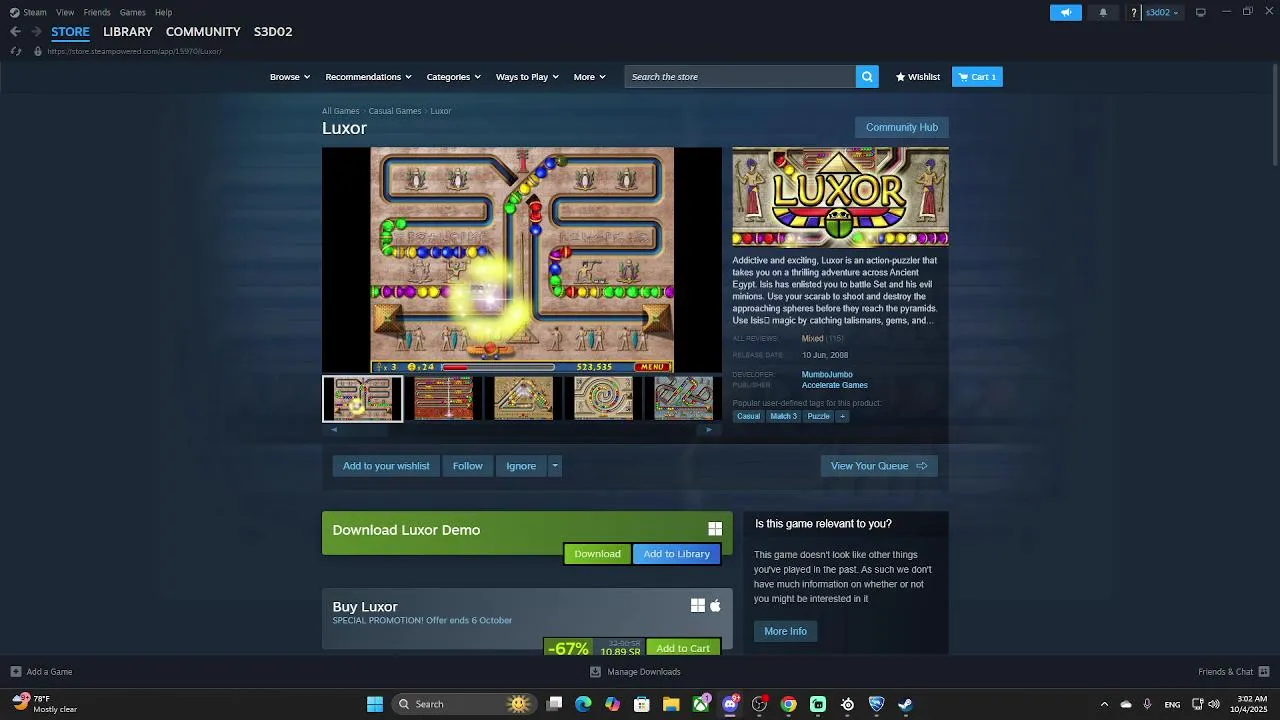Viewport: 1280px width, 720px height.
Task: Click the Windows platform icon on demo banner
Action: (x=715, y=529)
